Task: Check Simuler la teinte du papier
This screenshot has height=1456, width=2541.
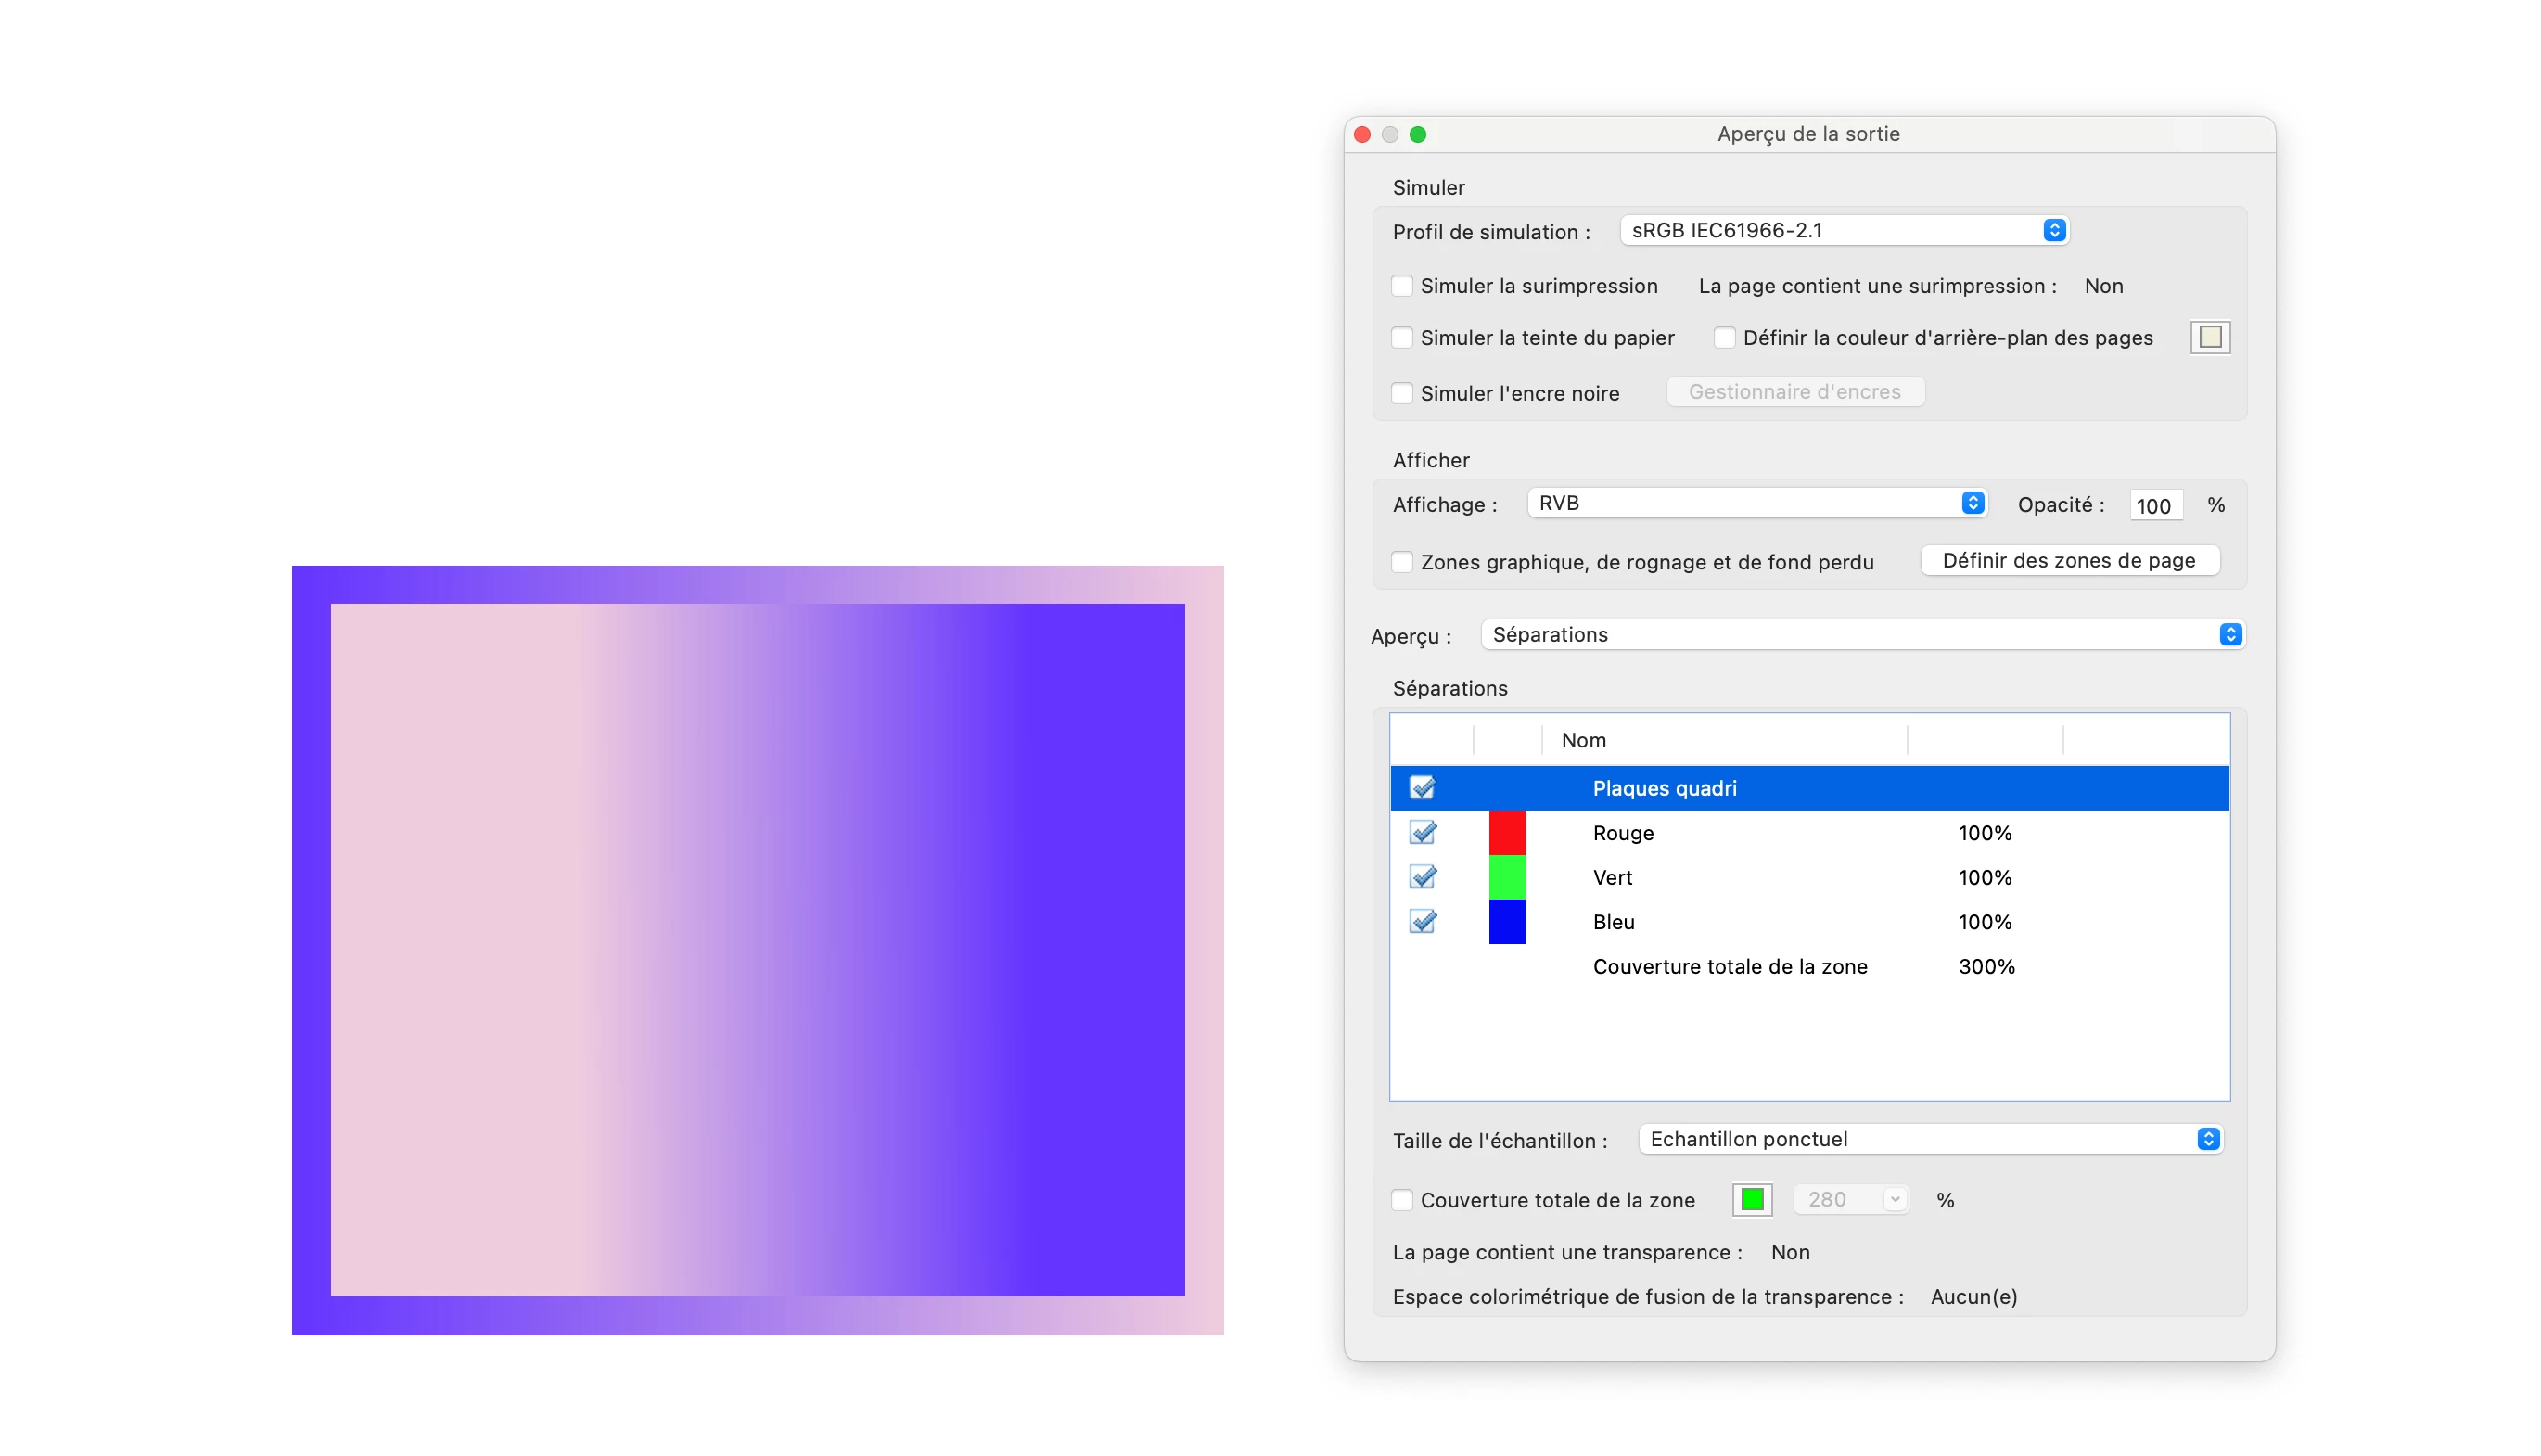Action: [x=1403, y=338]
